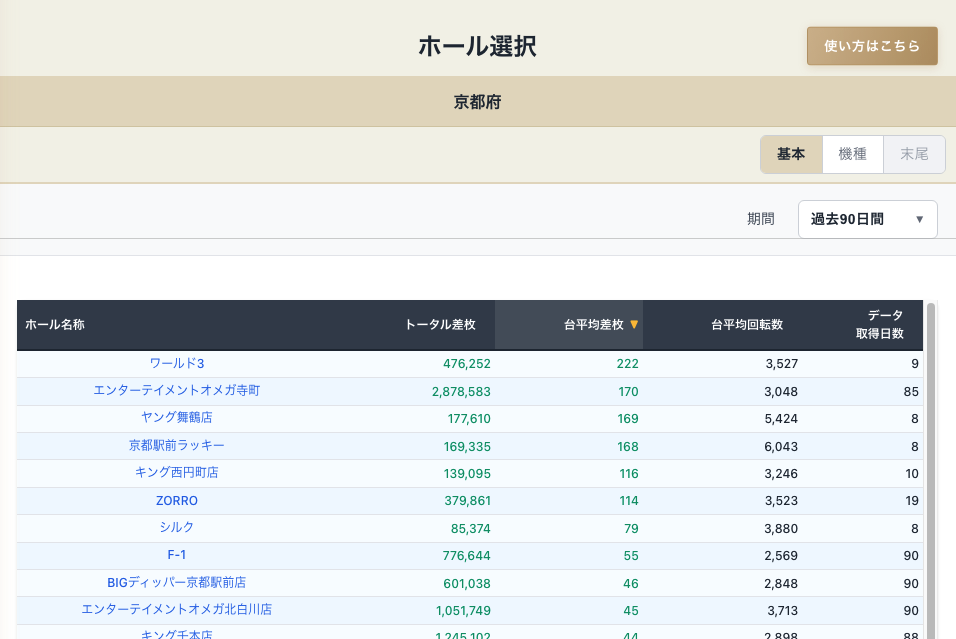
Task: Open the 京都駅前ラッキー hall link
Action: click(177, 445)
